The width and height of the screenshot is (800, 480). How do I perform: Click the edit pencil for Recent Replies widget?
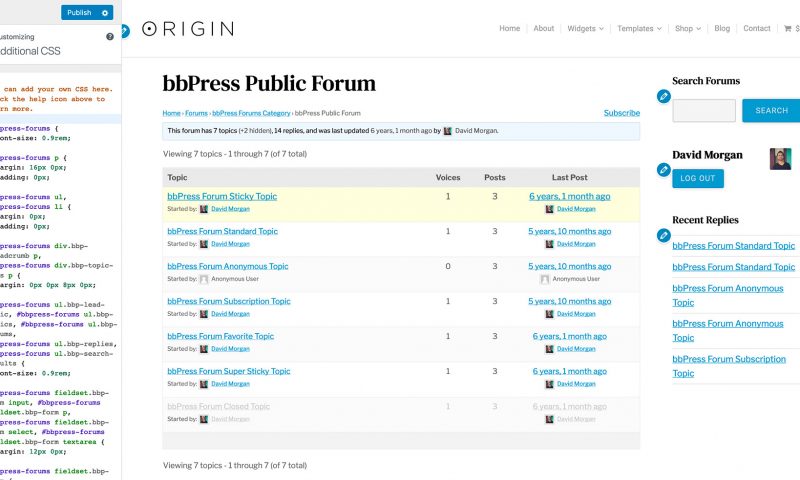pos(664,235)
